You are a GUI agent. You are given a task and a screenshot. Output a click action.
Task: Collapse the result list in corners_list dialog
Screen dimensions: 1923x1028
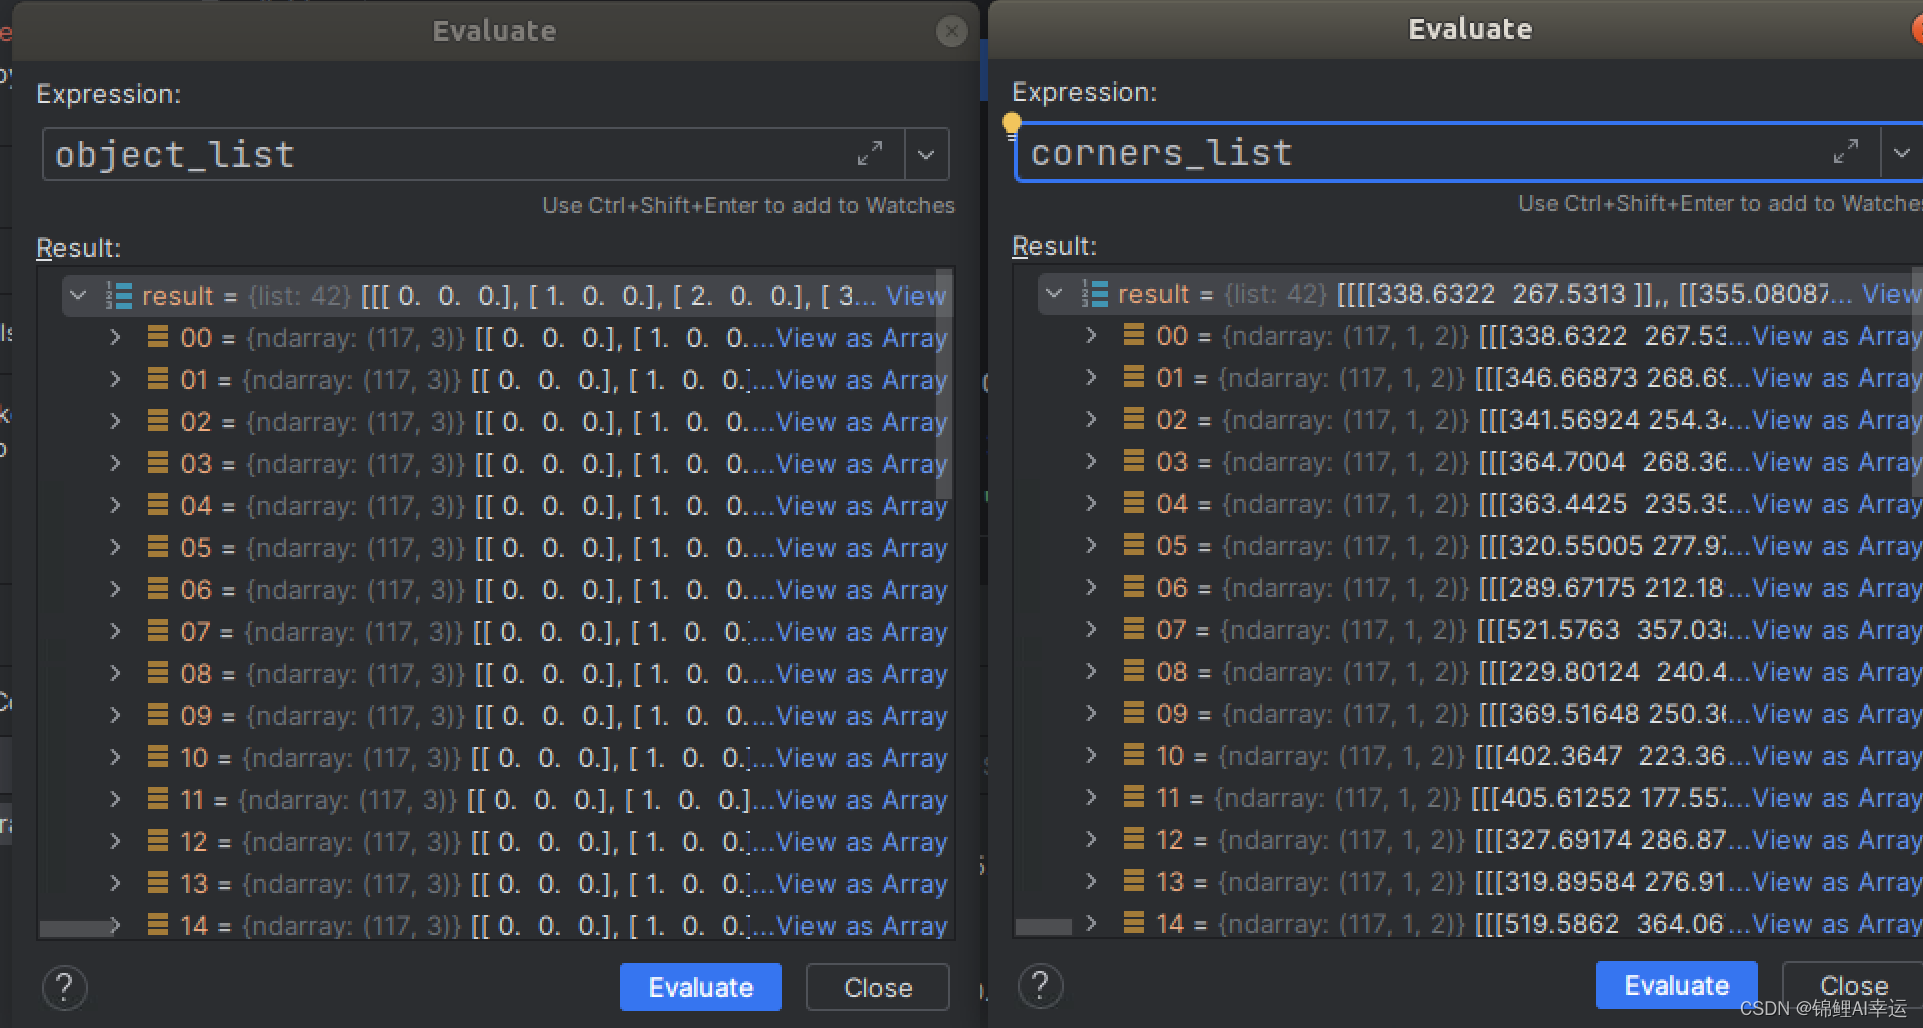point(1054,294)
